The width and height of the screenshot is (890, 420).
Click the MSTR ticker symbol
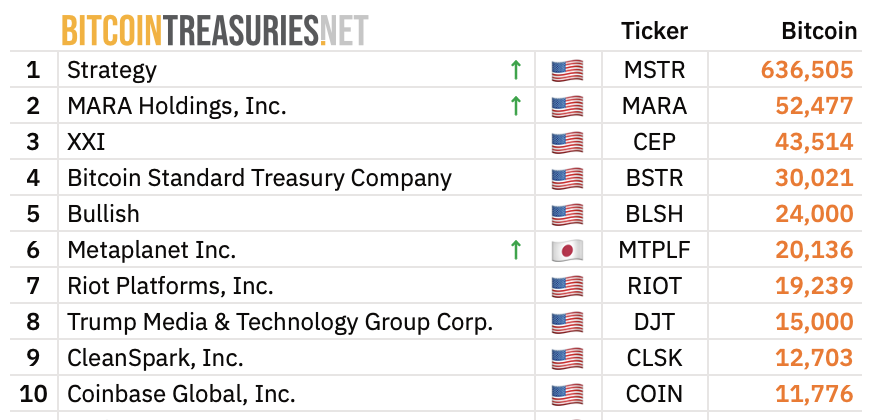coord(654,70)
